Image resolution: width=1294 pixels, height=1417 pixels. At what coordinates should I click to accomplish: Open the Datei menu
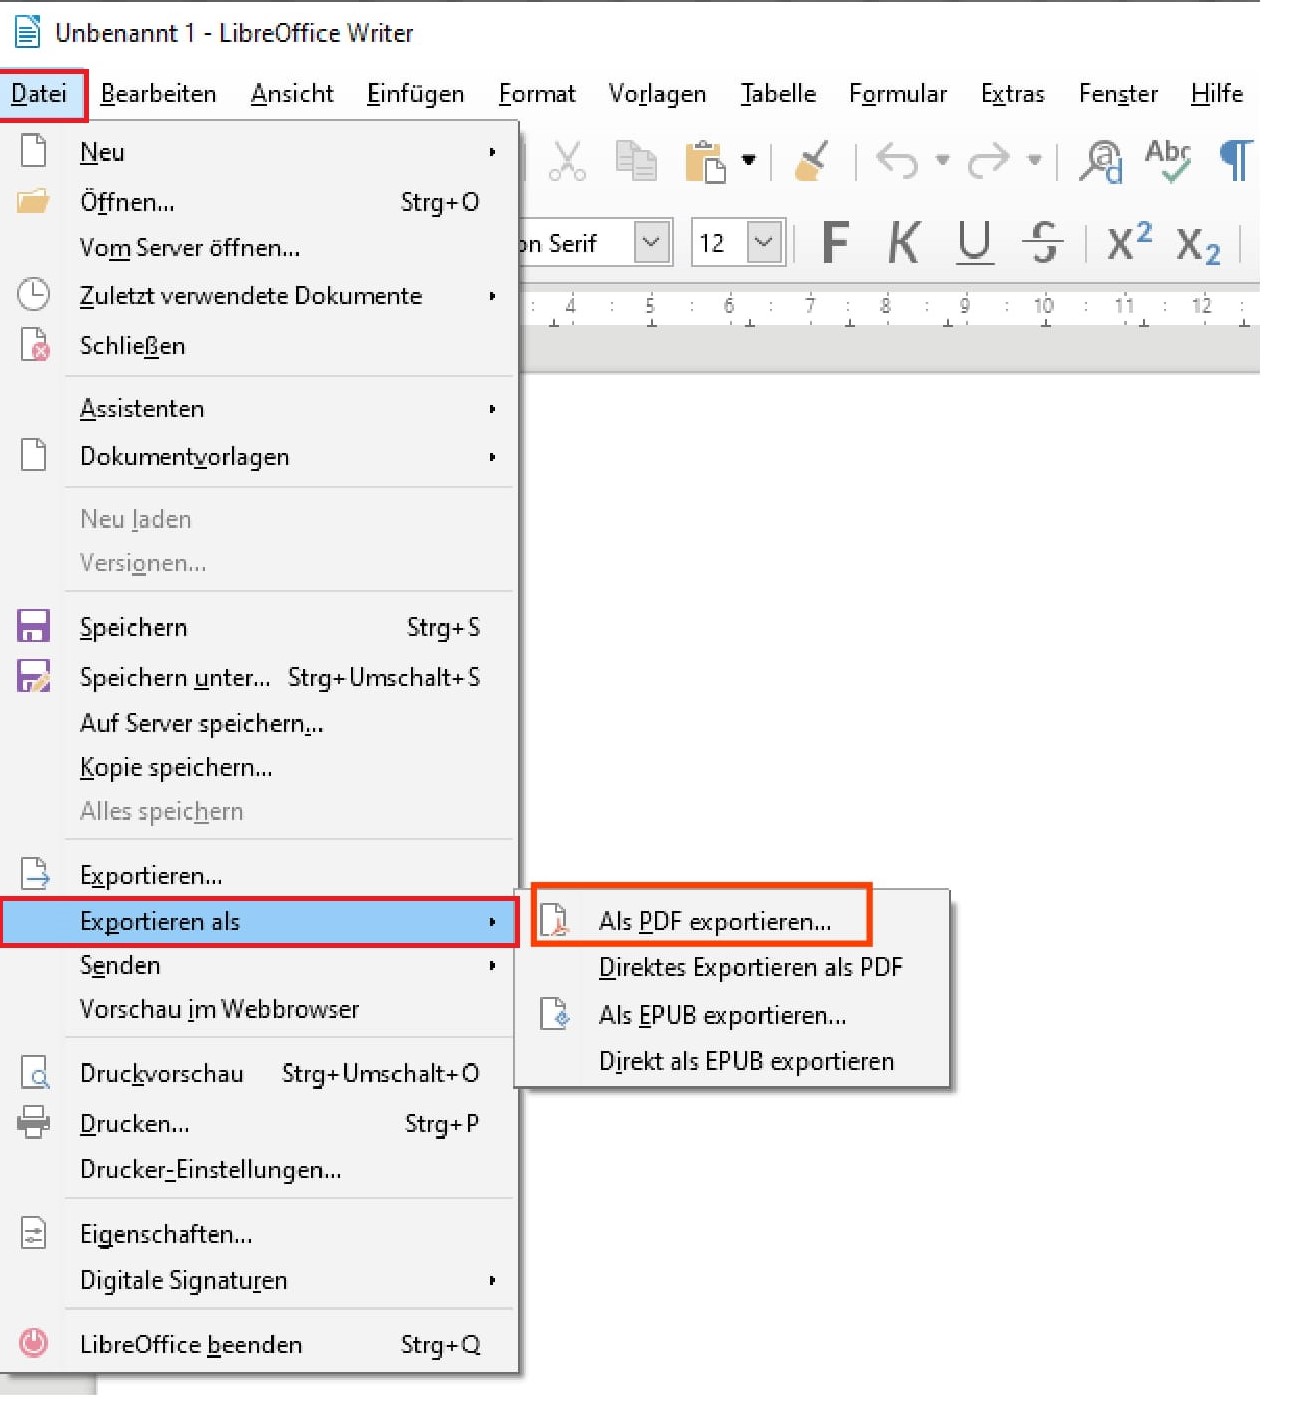[x=40, y=94]
